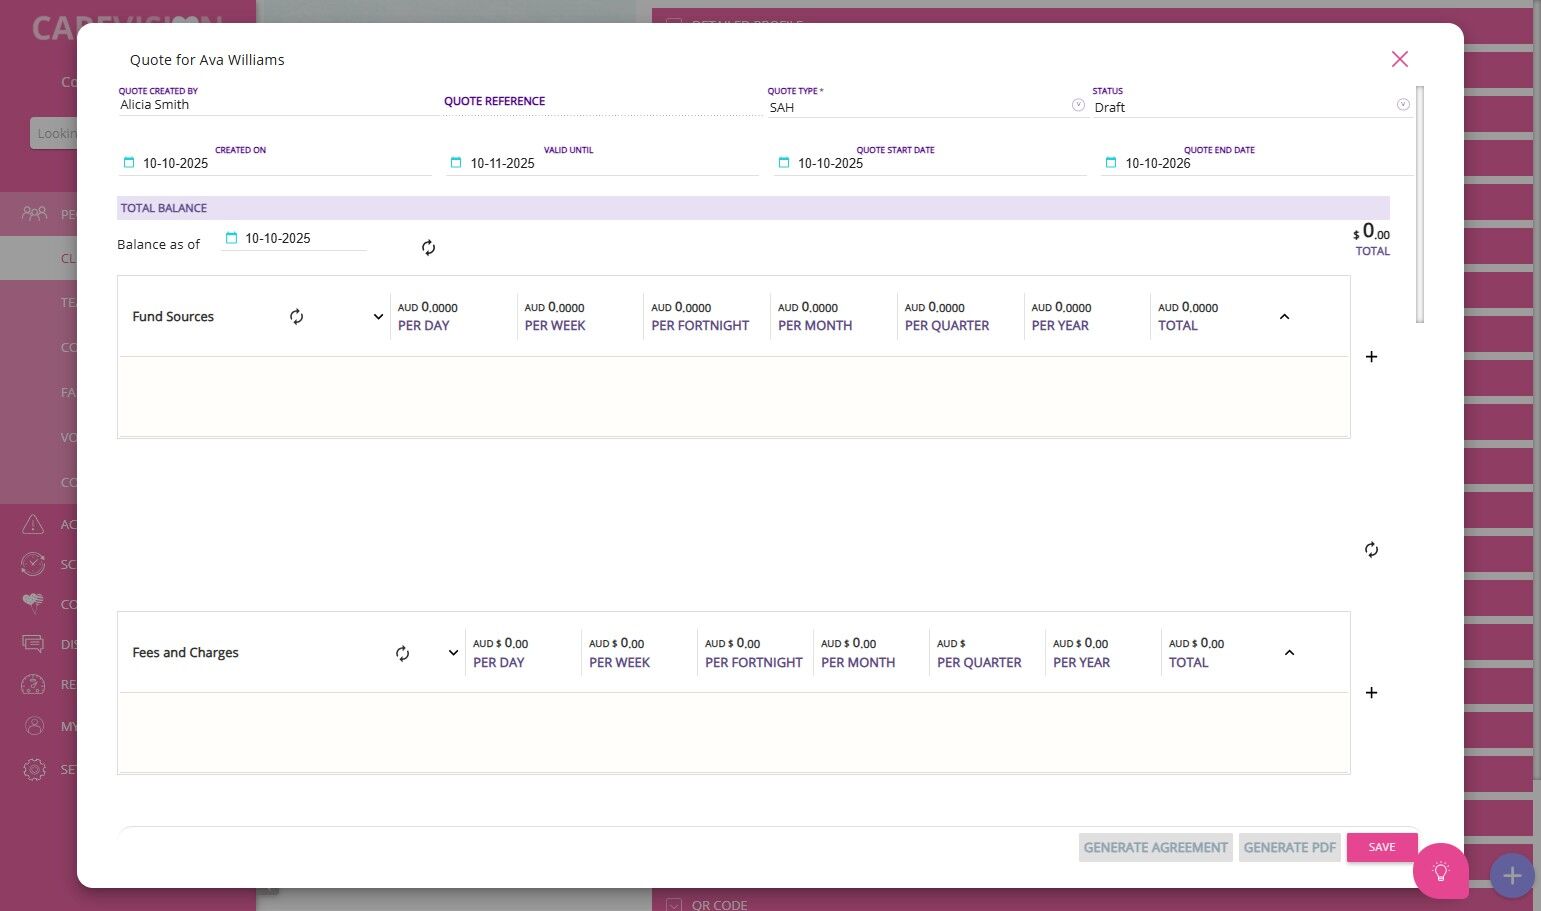
Task: Open the chat bubble icon in the background sidebar
Action: 33,644
